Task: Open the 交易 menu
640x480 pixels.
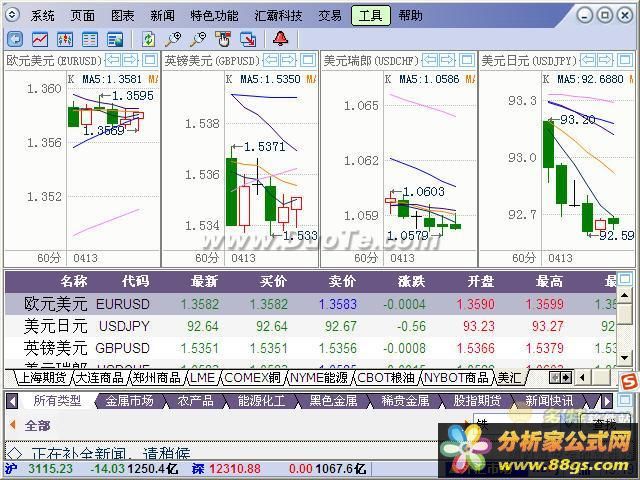Action: click(330, 16)
